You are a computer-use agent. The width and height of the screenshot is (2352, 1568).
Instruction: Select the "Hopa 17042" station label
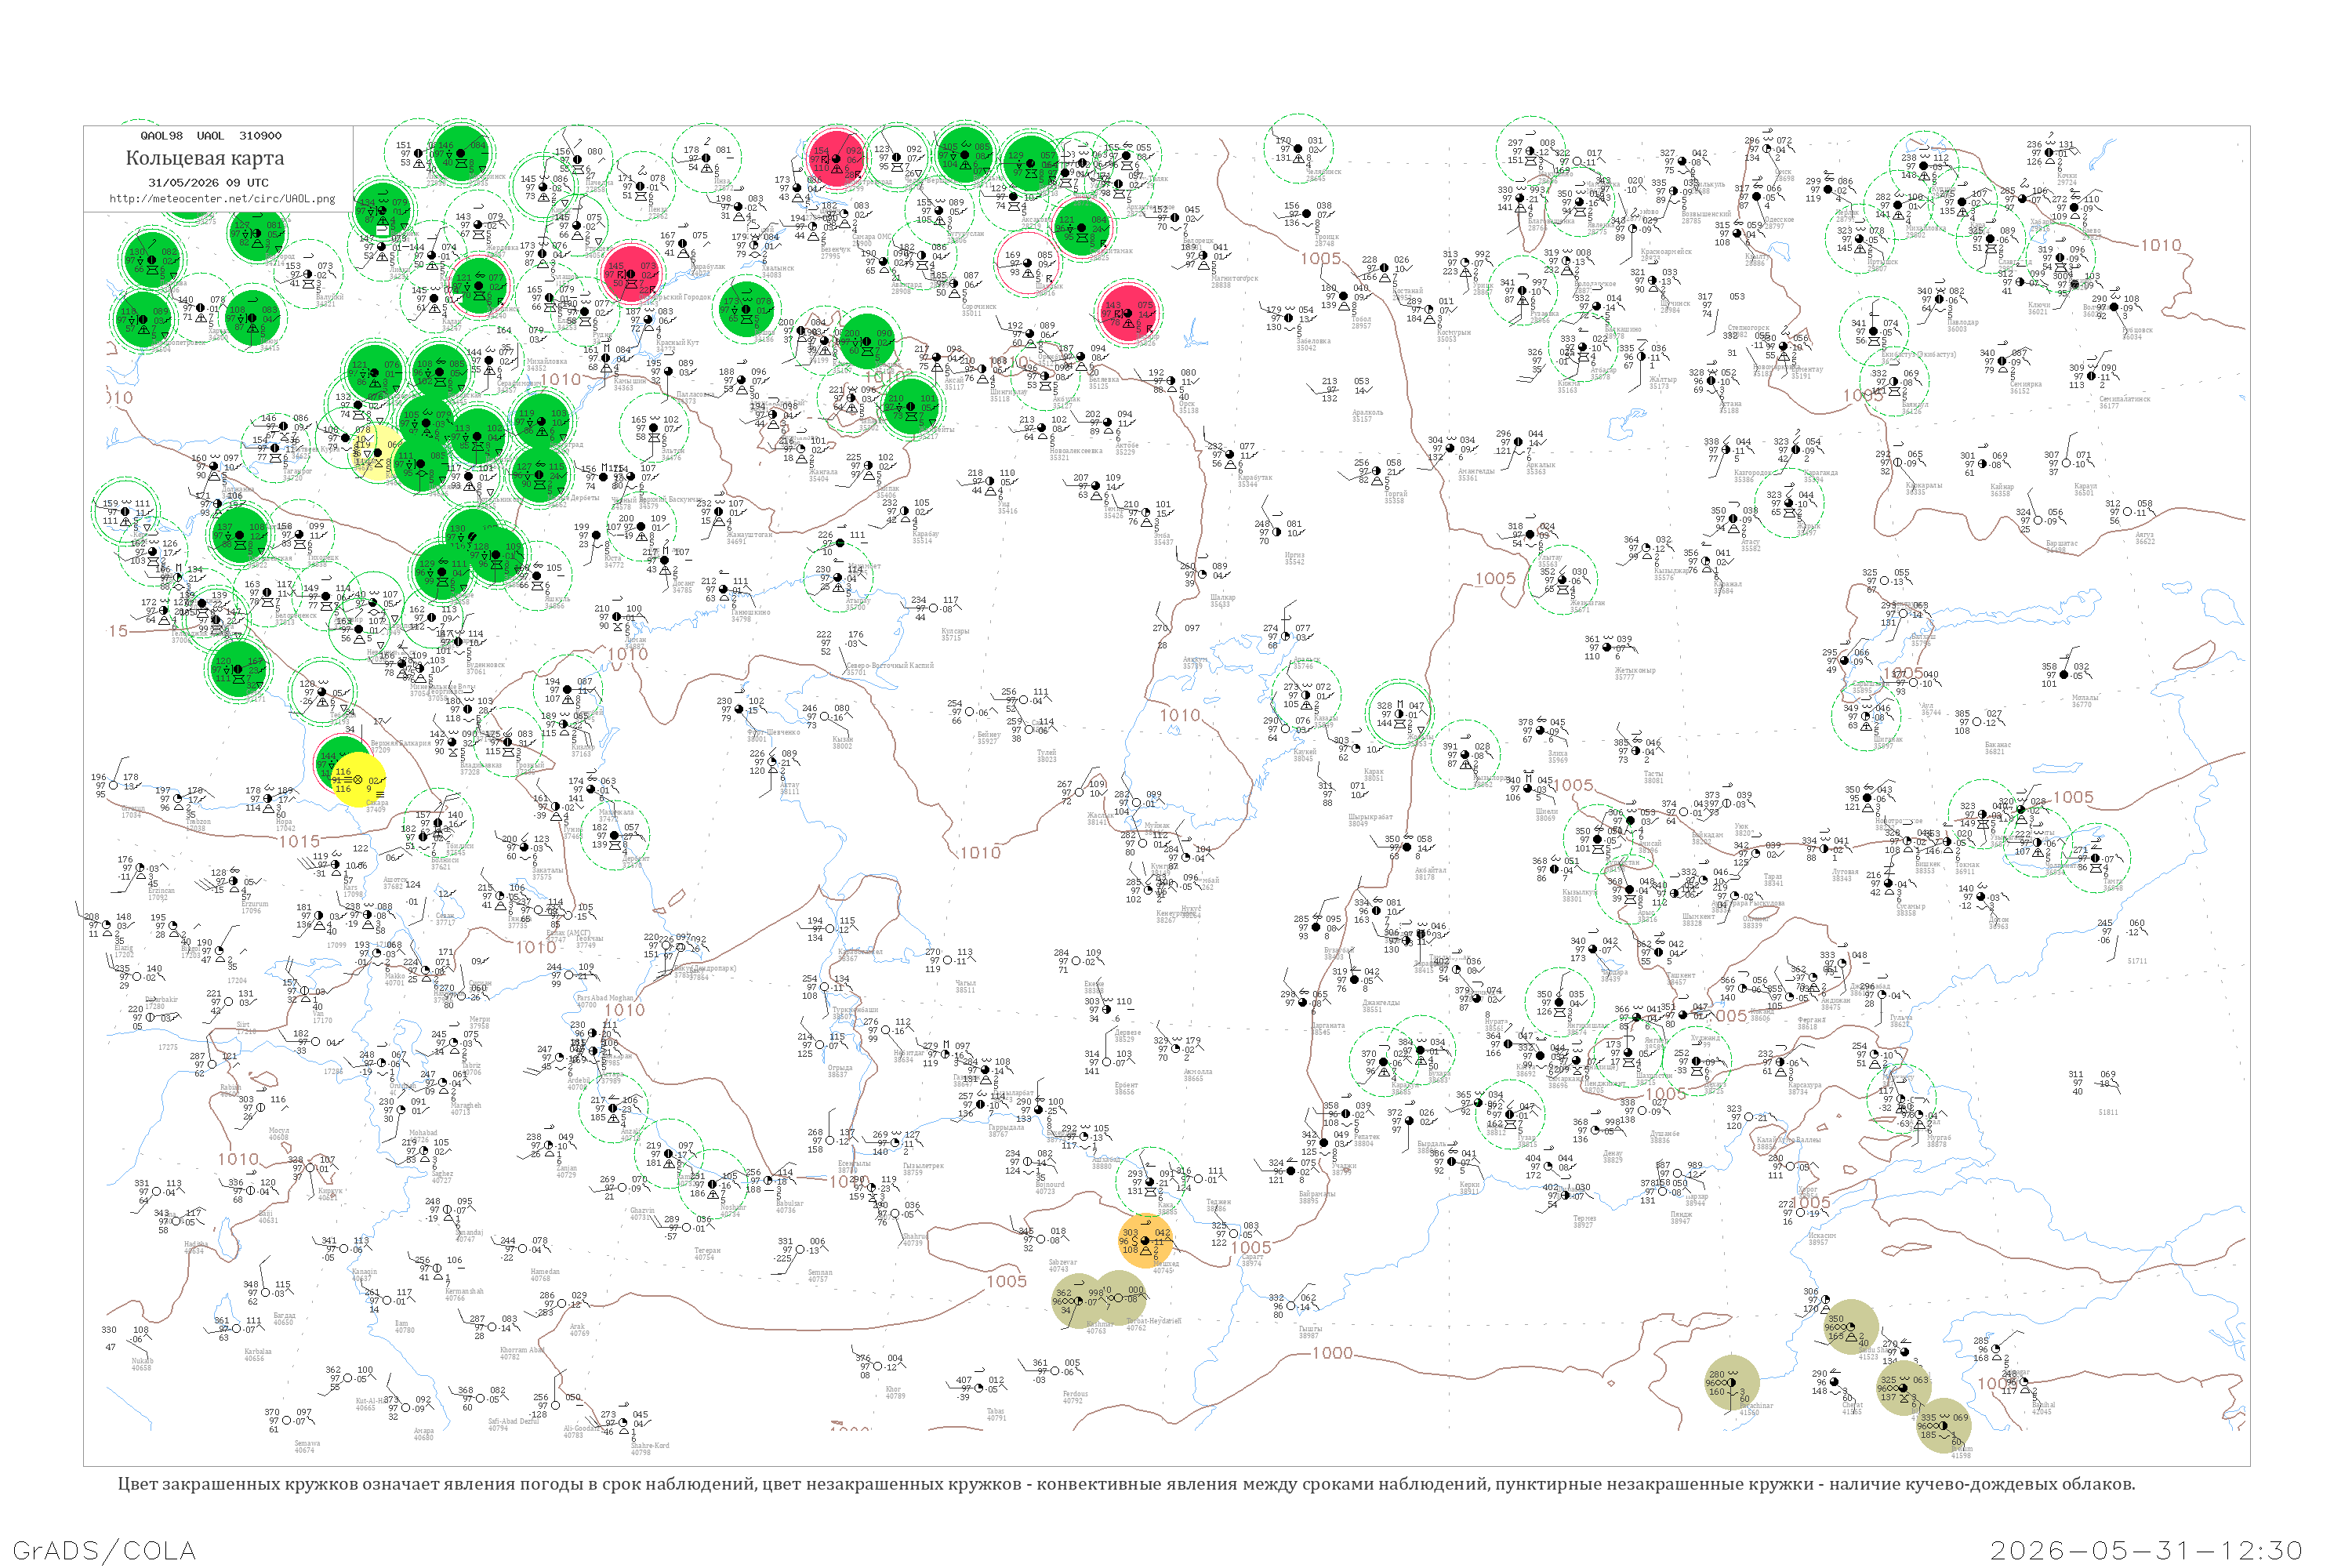pyautogui.click(x=285, y=825)
